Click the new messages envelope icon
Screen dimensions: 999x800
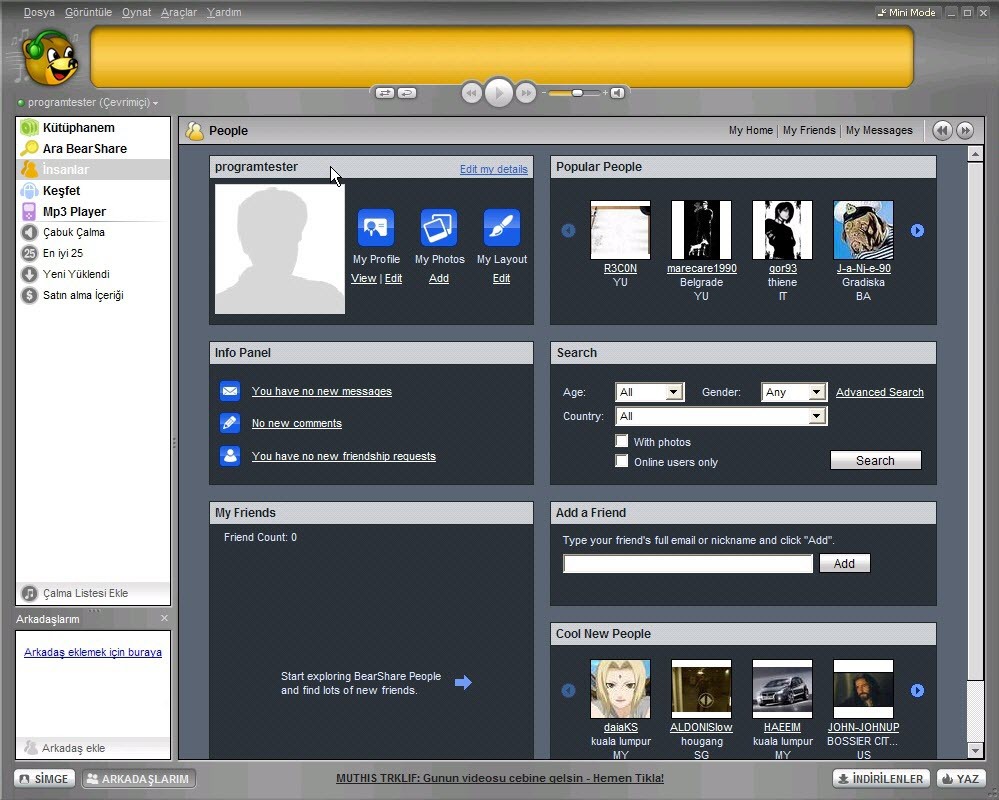[230, 390]
